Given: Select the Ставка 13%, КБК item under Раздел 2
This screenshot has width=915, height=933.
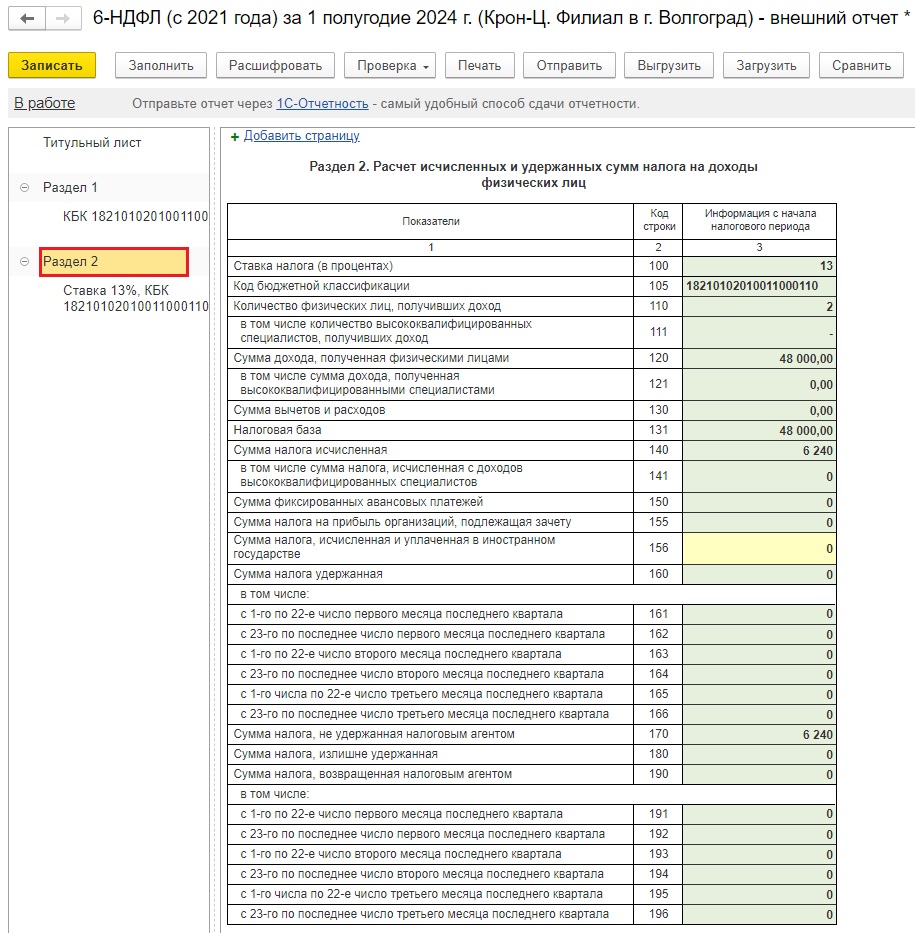Looking at the screenshot, I should click(136, 298).
